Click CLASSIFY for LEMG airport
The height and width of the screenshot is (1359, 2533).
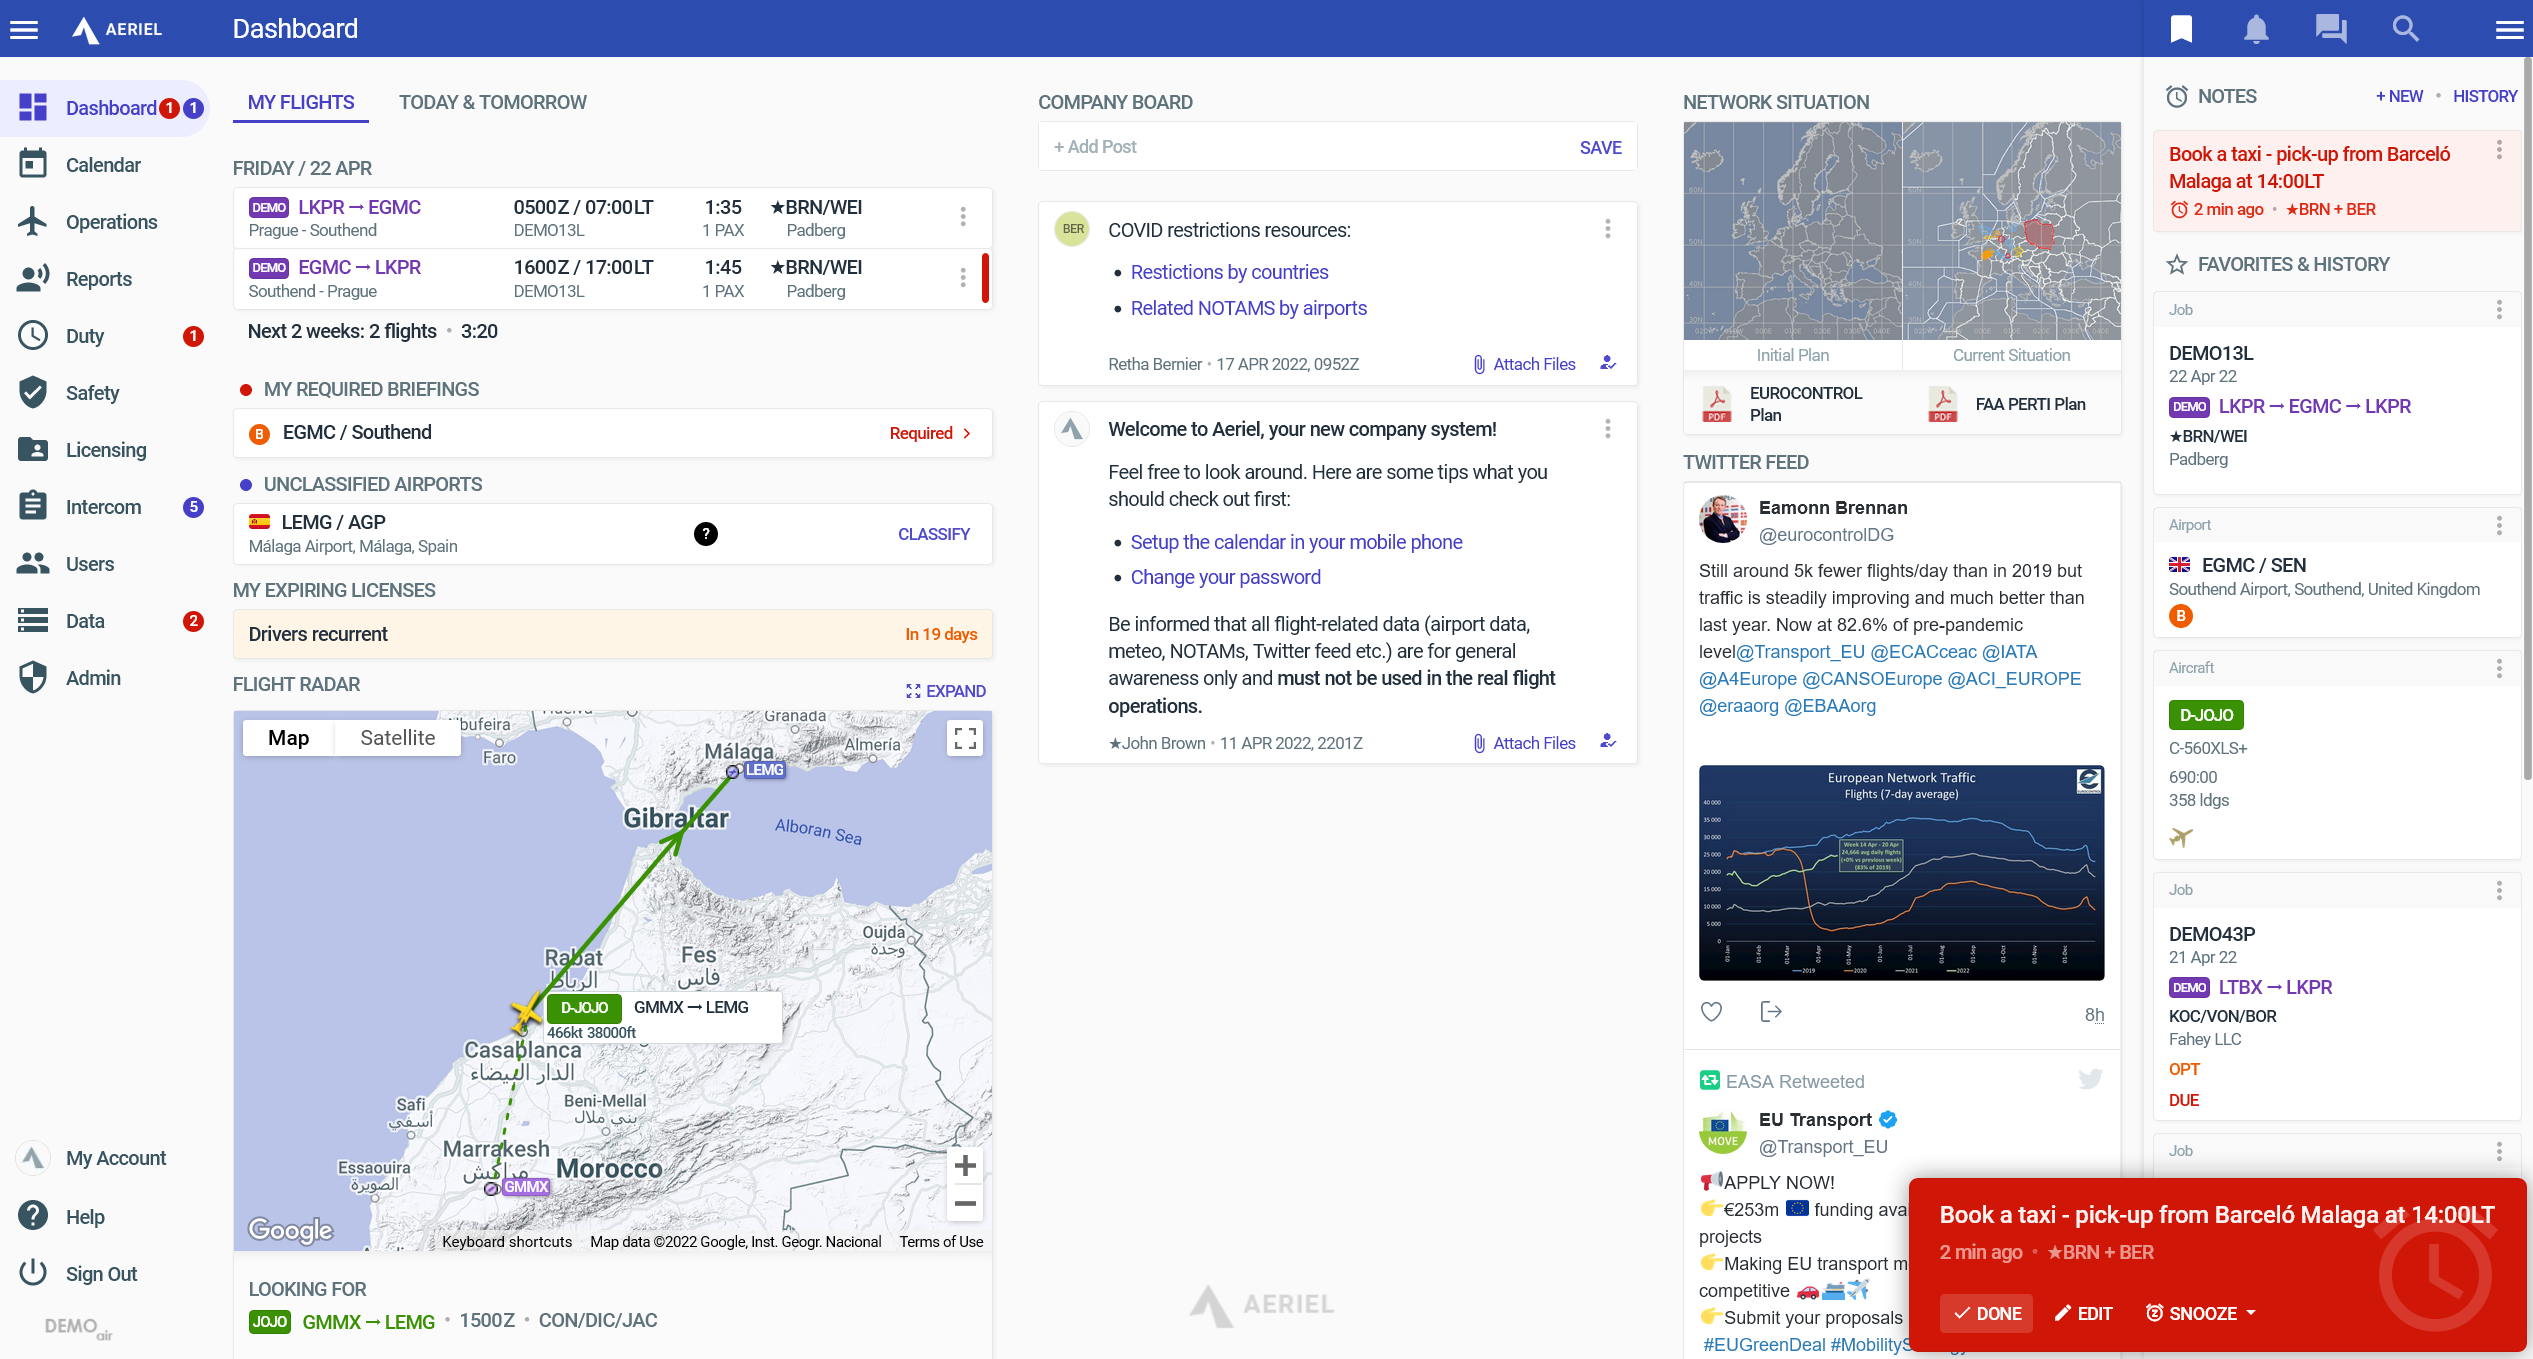(x=933, y=534)
